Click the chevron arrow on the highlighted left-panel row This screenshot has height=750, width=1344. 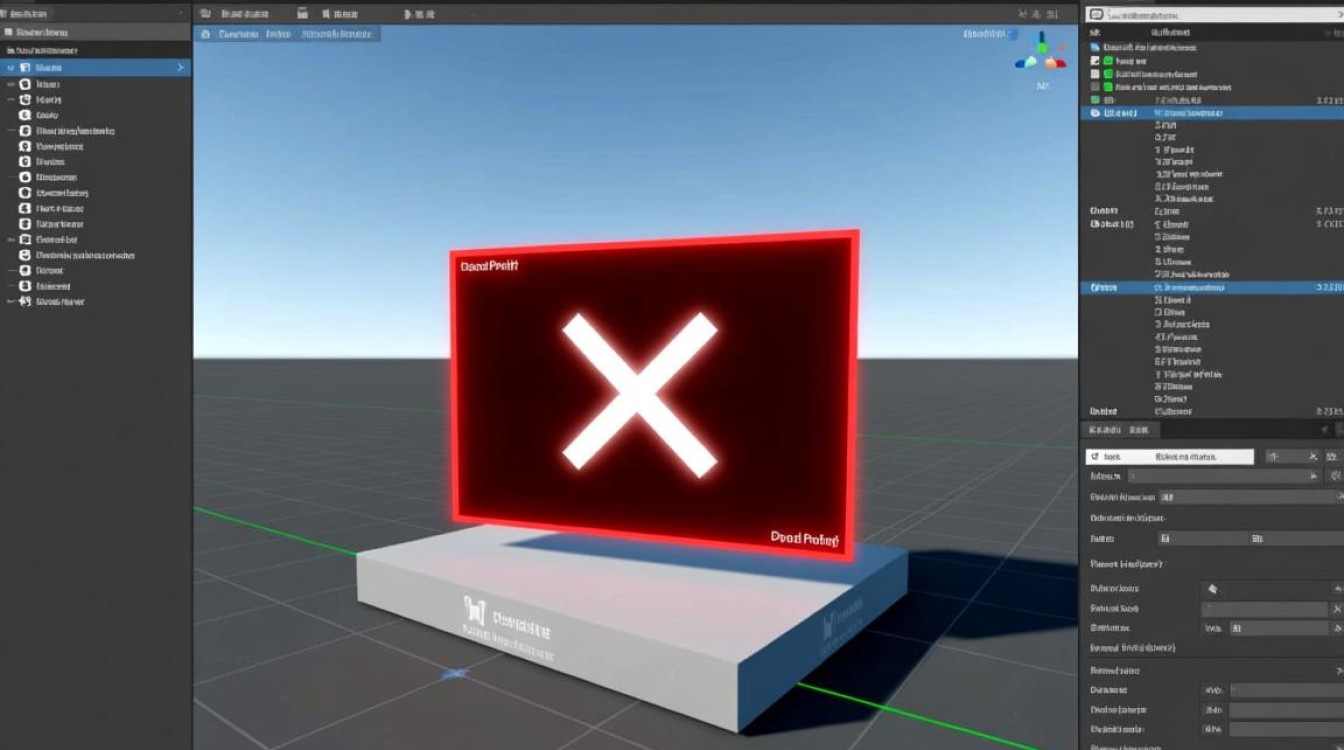tap(181, 67)
